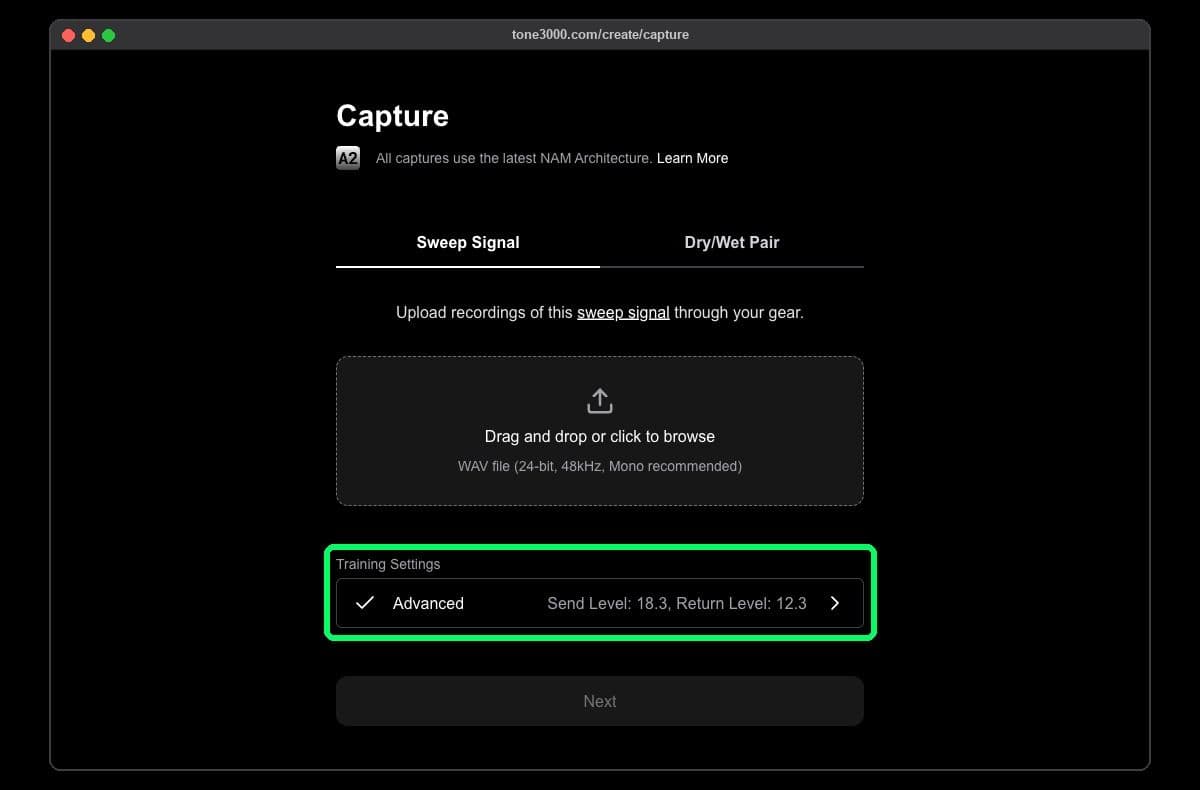Click the checkmark icon beside Advanced
1200x790 pixels.
(x=365, y=603)
